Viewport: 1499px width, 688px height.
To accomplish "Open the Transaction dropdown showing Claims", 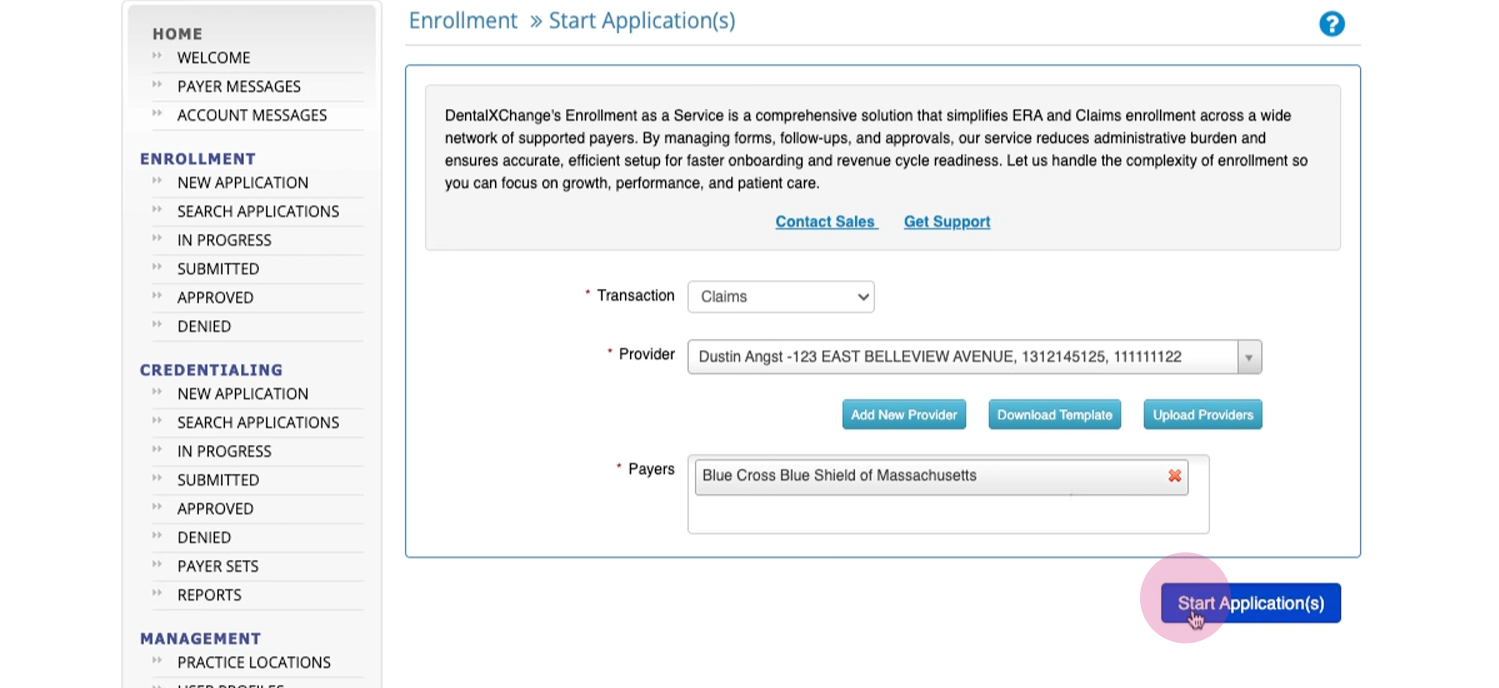I will tap(781, 297).
